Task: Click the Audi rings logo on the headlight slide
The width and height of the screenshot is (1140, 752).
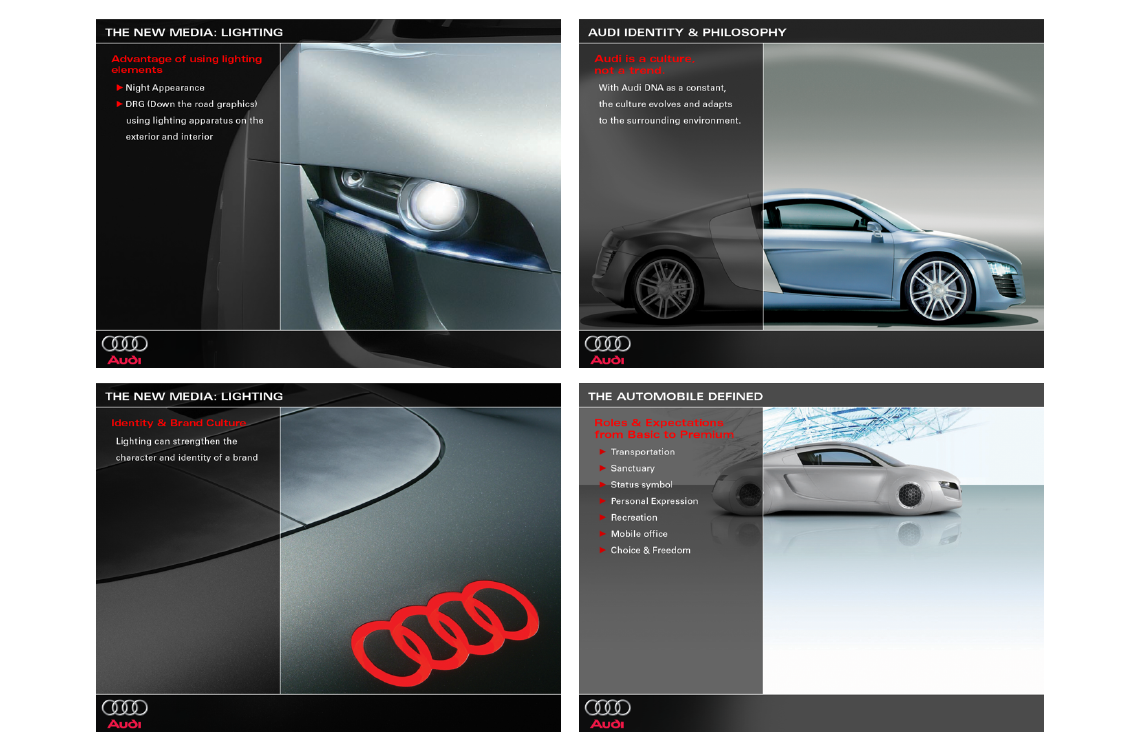Action: (125, 347)
